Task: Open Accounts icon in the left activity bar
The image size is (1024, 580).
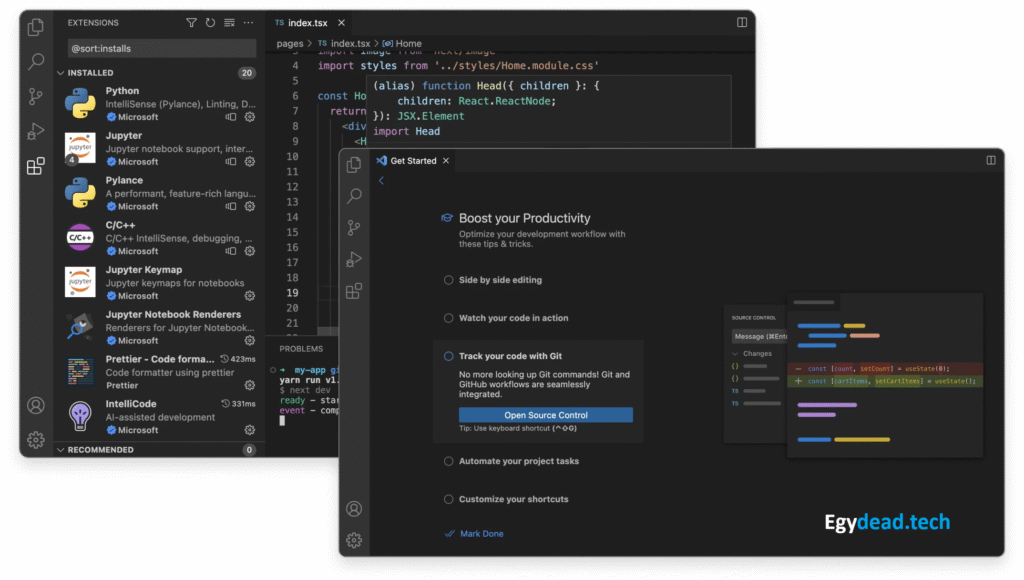Action: pos(36,405)
